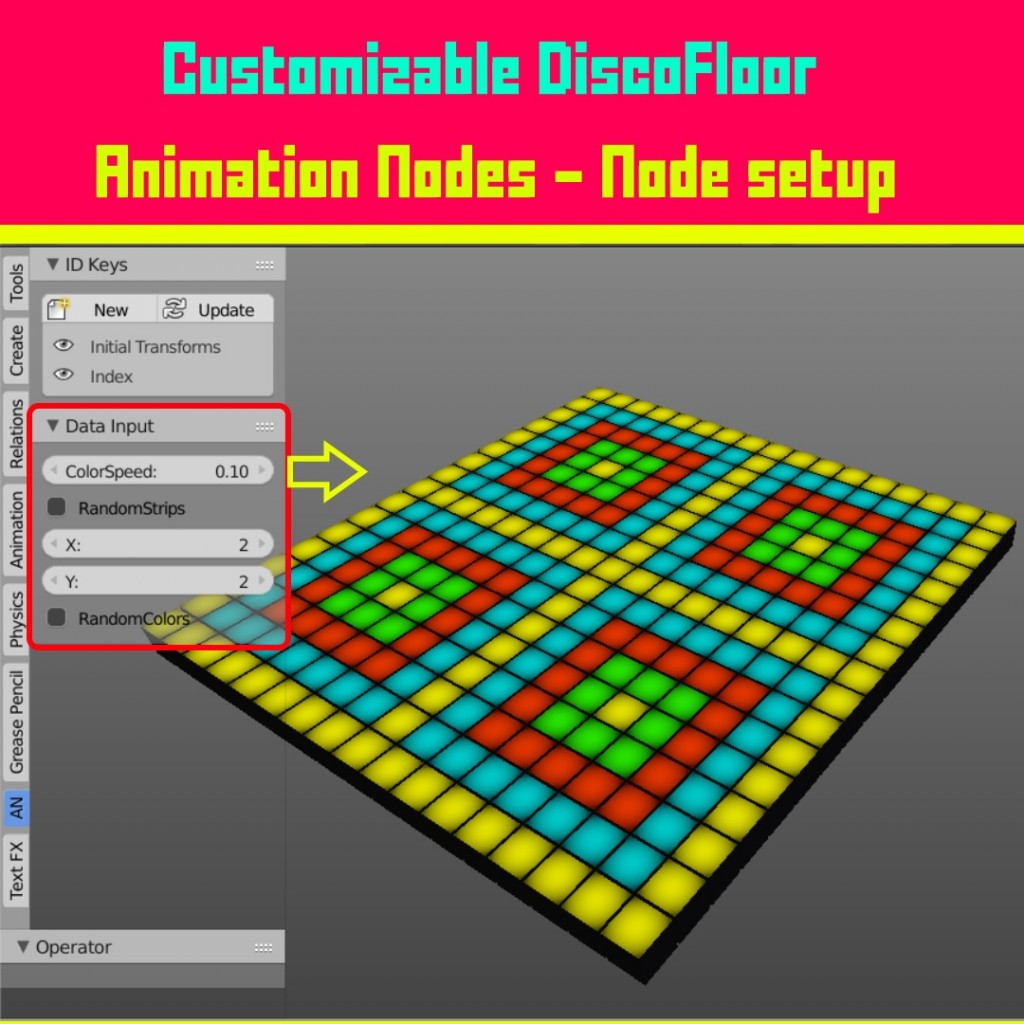Image resolution: width=1024 pixels, height=1024 pixels.
Task: Enable the RandomStrips checkbox
Action: [55, 507]
